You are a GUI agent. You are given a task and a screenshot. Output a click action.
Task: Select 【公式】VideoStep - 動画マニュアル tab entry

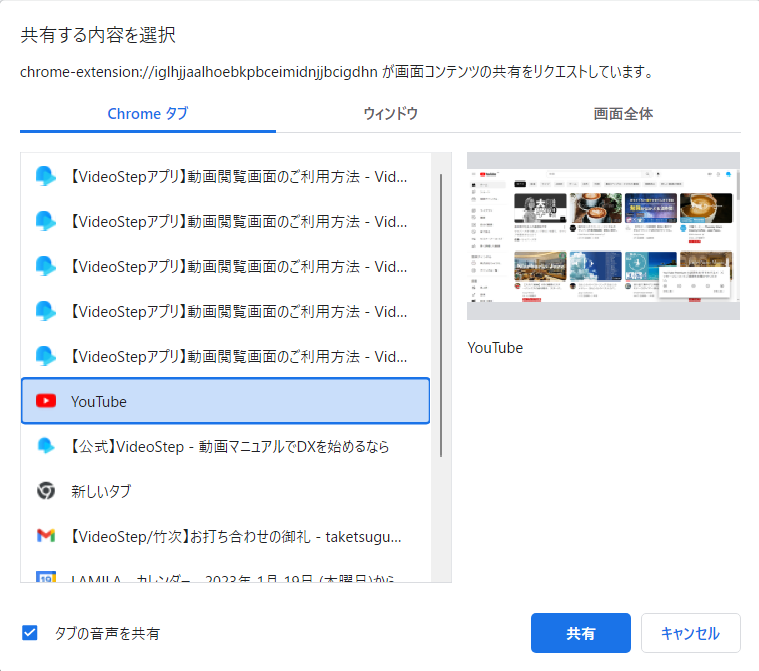(x=226, y=446)
